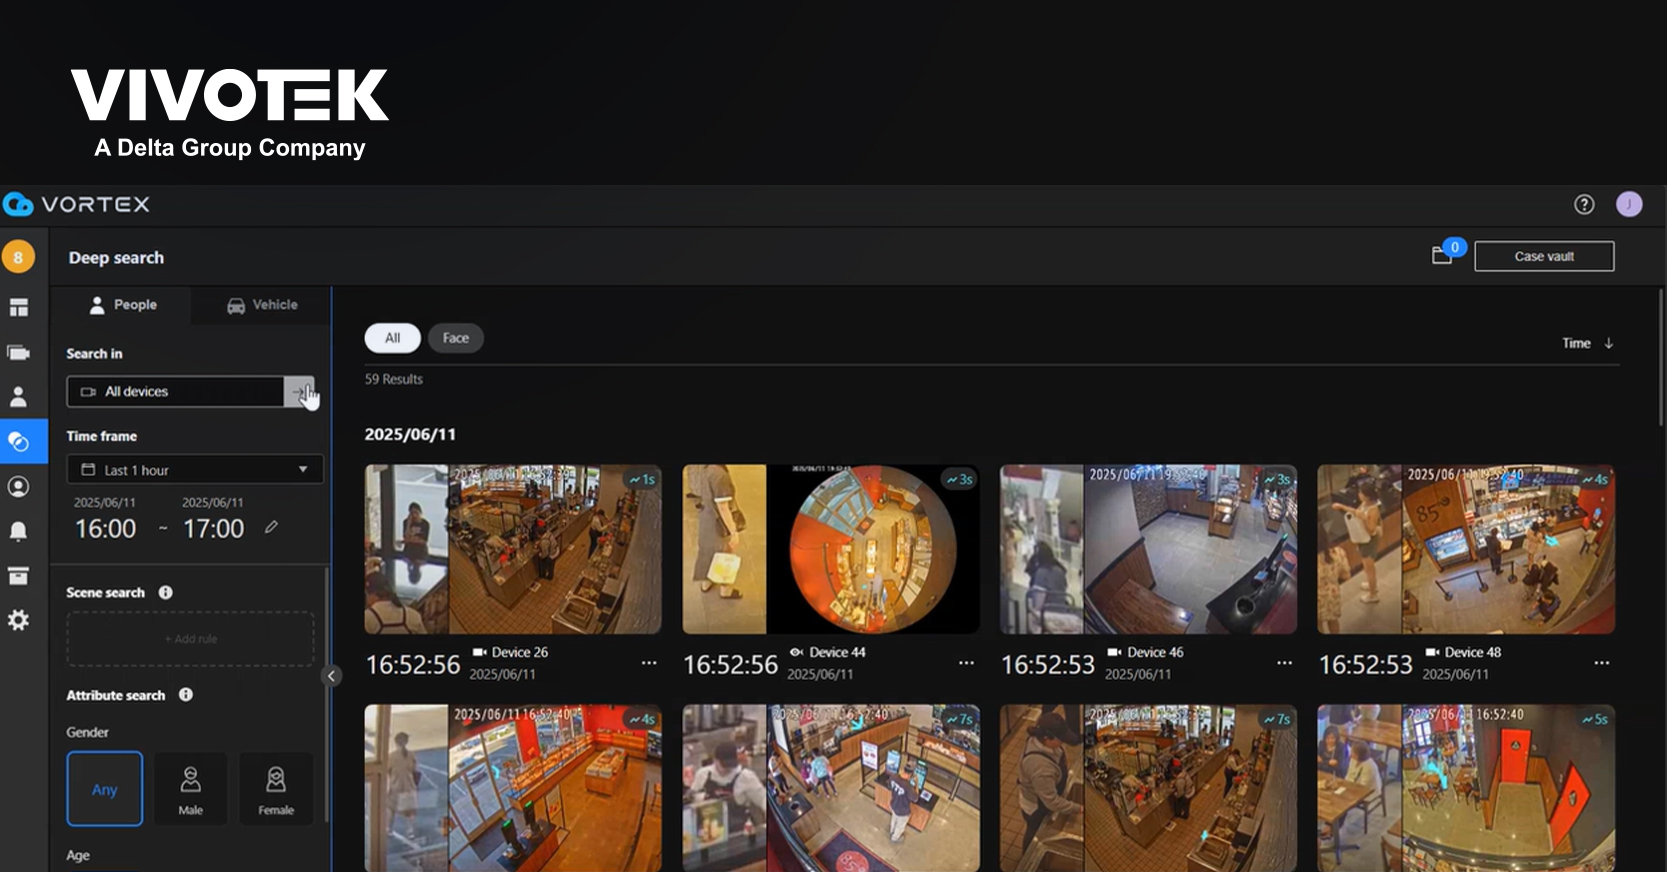Open the notifications bell in sidebar
Screen dimensions: 1667x872
[x=18, y=531]
